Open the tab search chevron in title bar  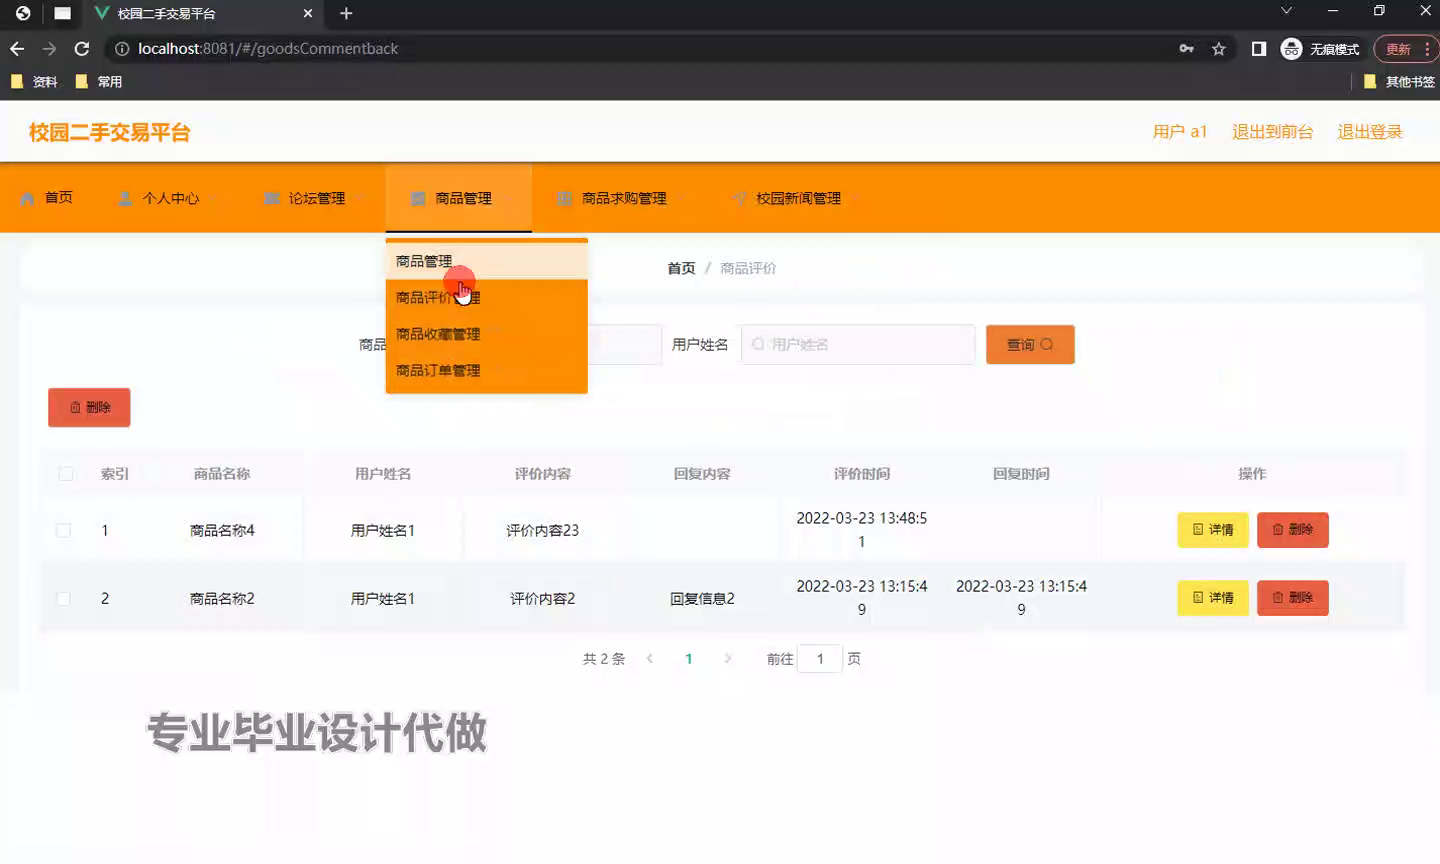click(1286, 11)
